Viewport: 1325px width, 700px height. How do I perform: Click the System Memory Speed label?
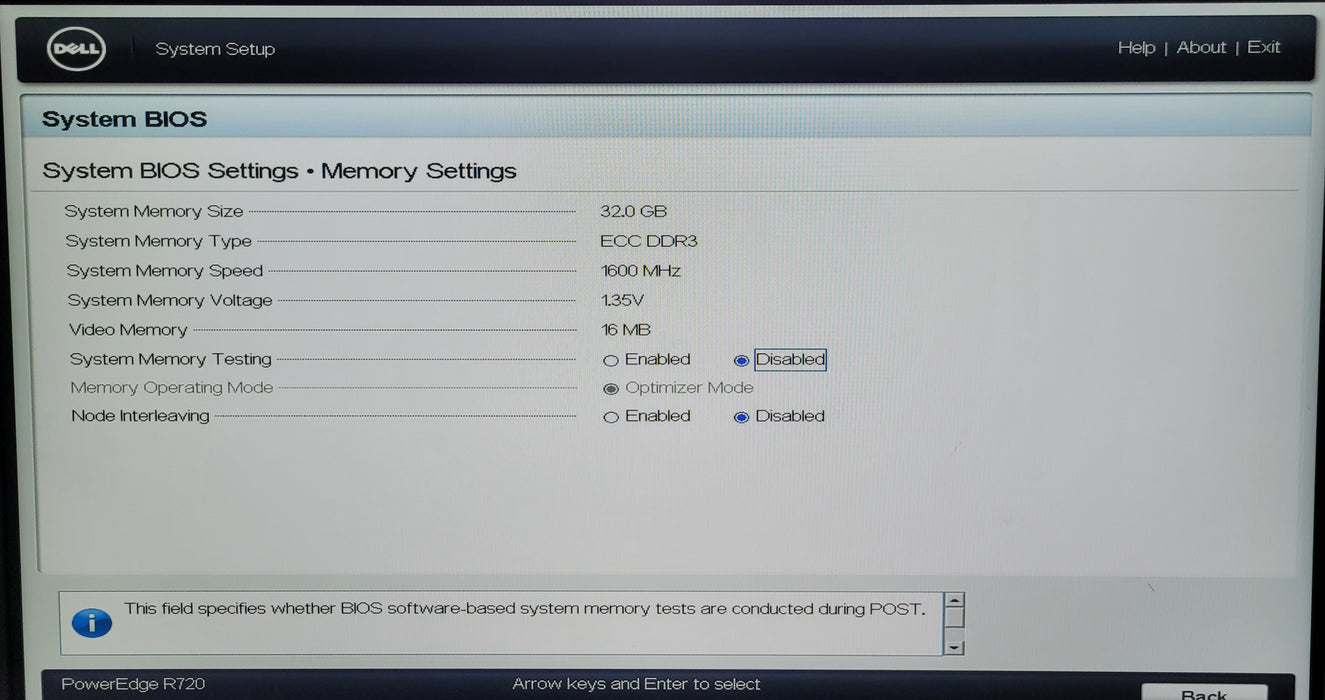pyautogui.click(x=165, y=271)
